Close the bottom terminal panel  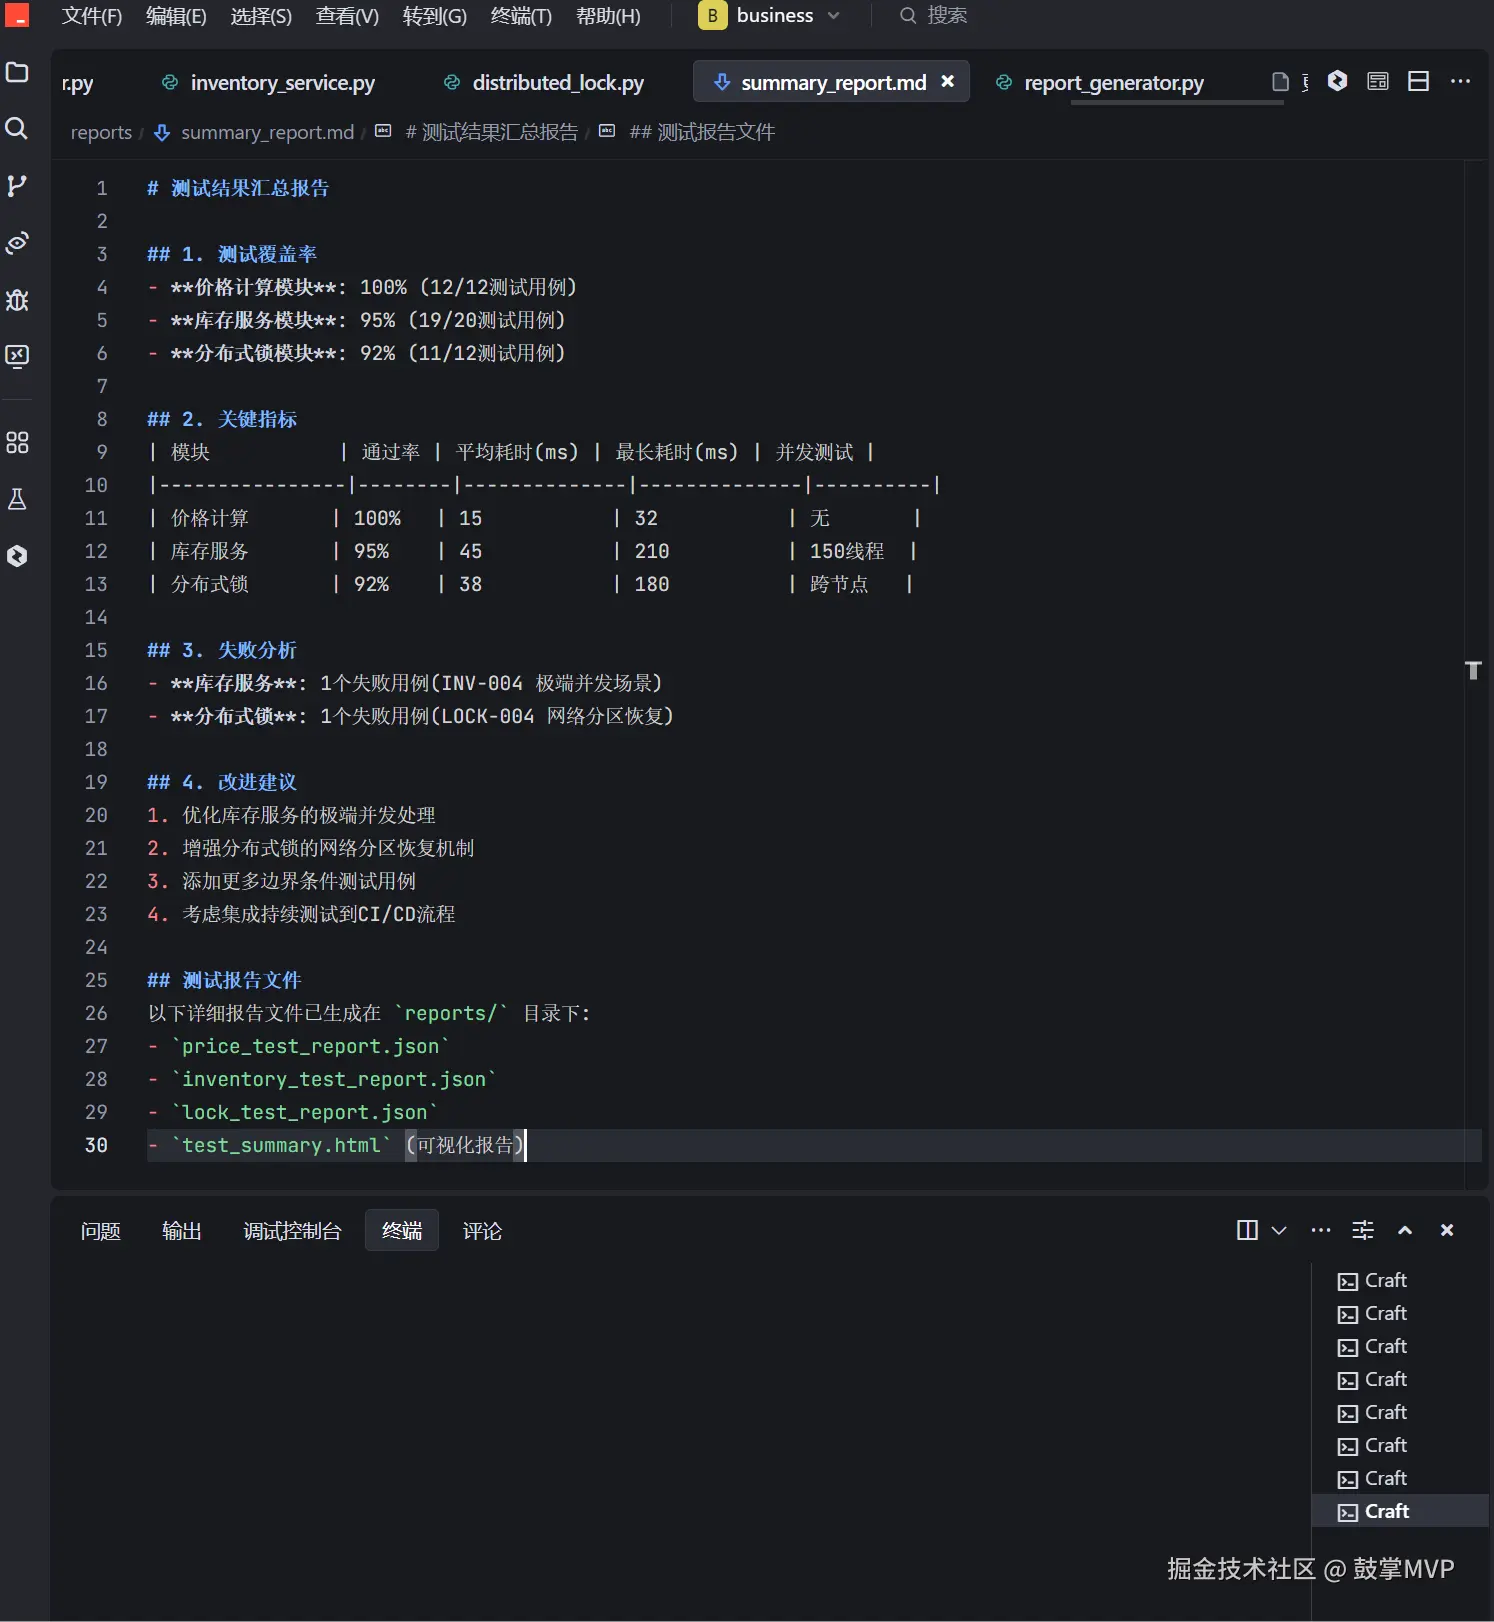coord(1447,1230)
